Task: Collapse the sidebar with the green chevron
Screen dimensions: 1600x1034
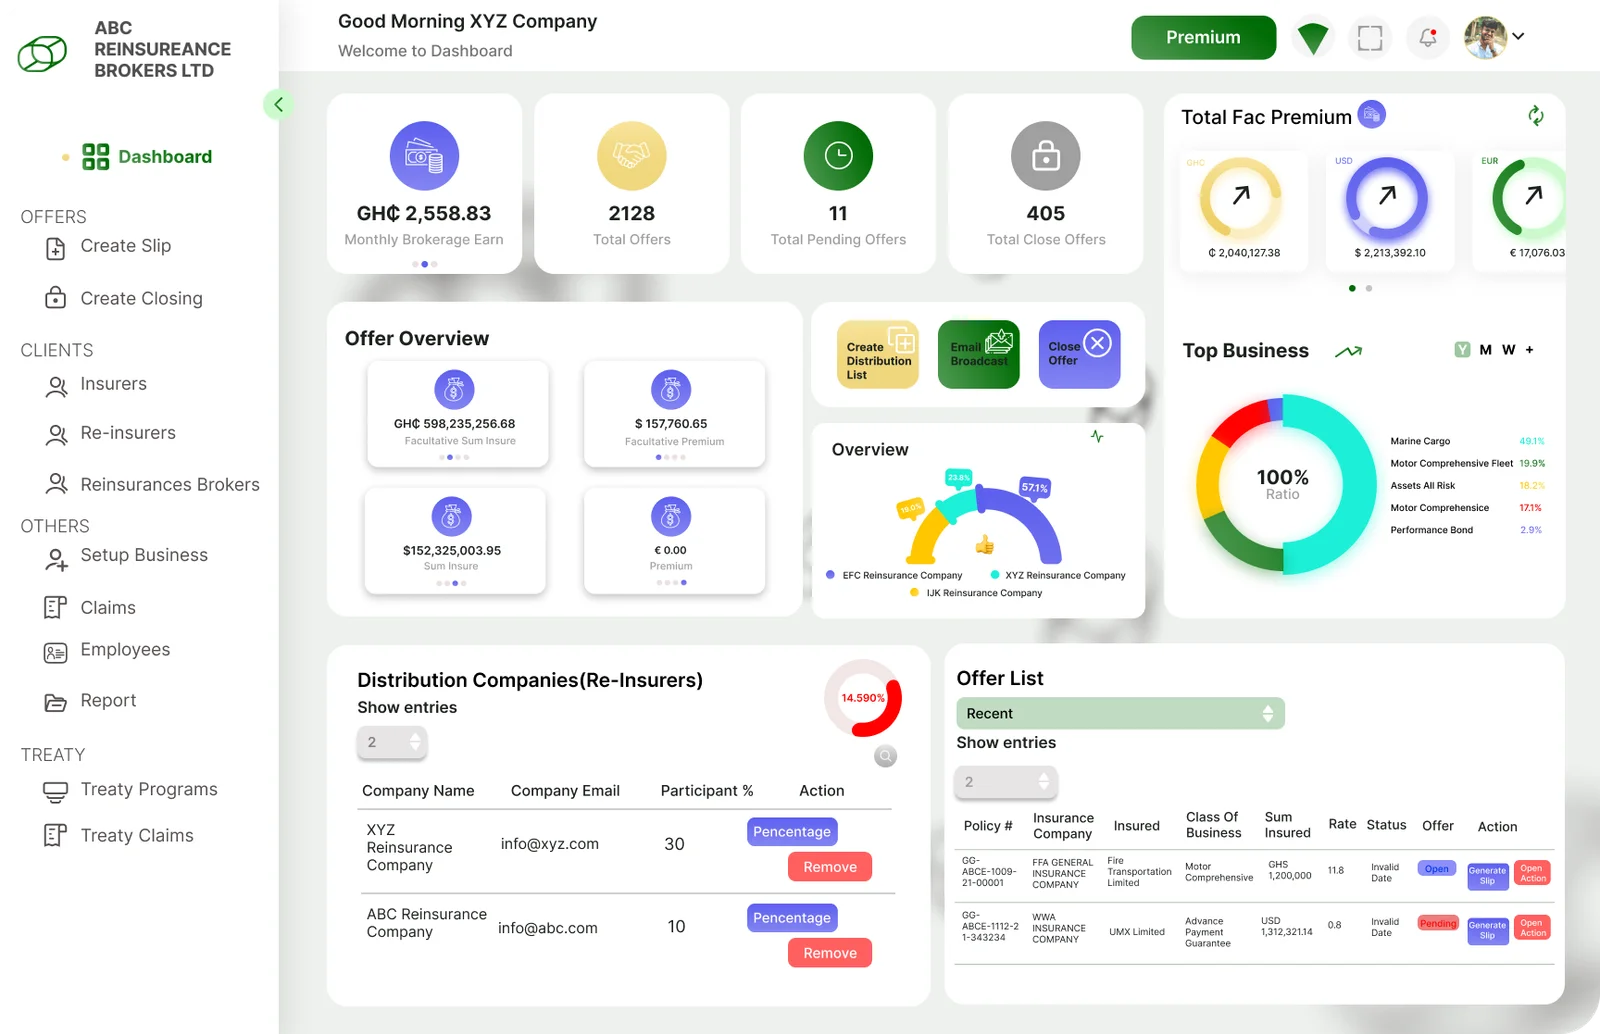Action: click(x=278, y=104)
